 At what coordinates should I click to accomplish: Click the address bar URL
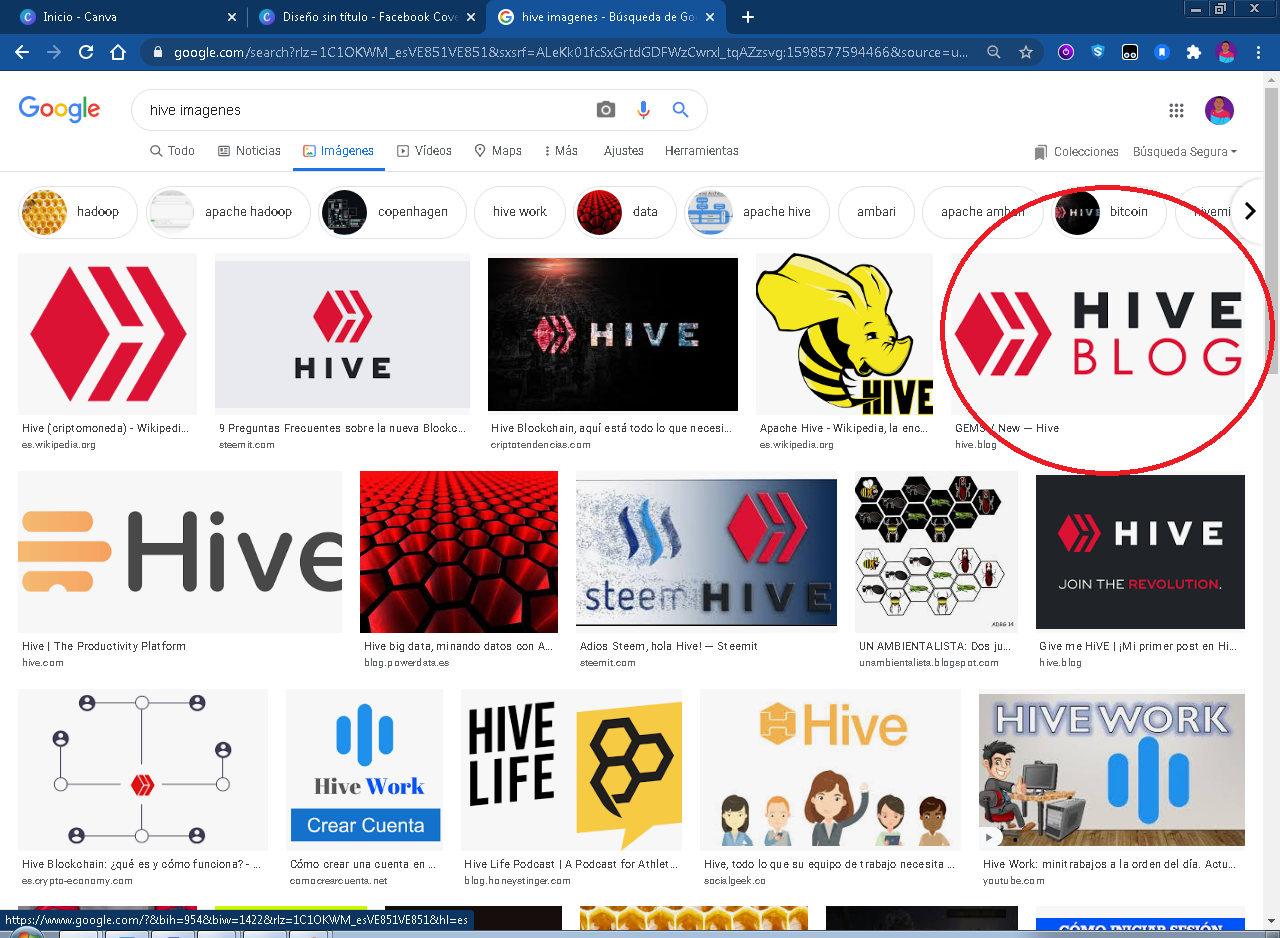click(x=570, y=52)
